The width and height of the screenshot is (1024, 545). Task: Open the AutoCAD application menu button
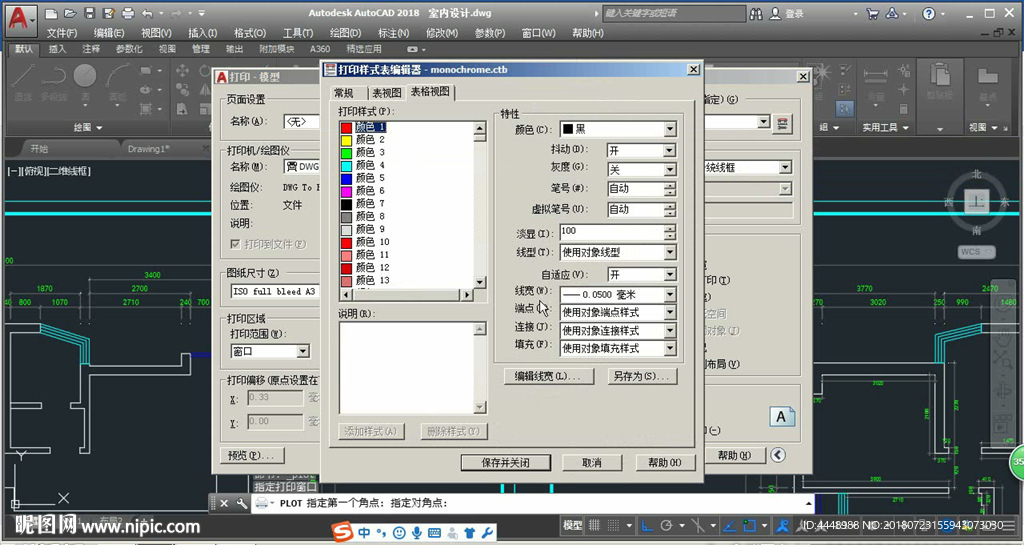tap(21, 20)
